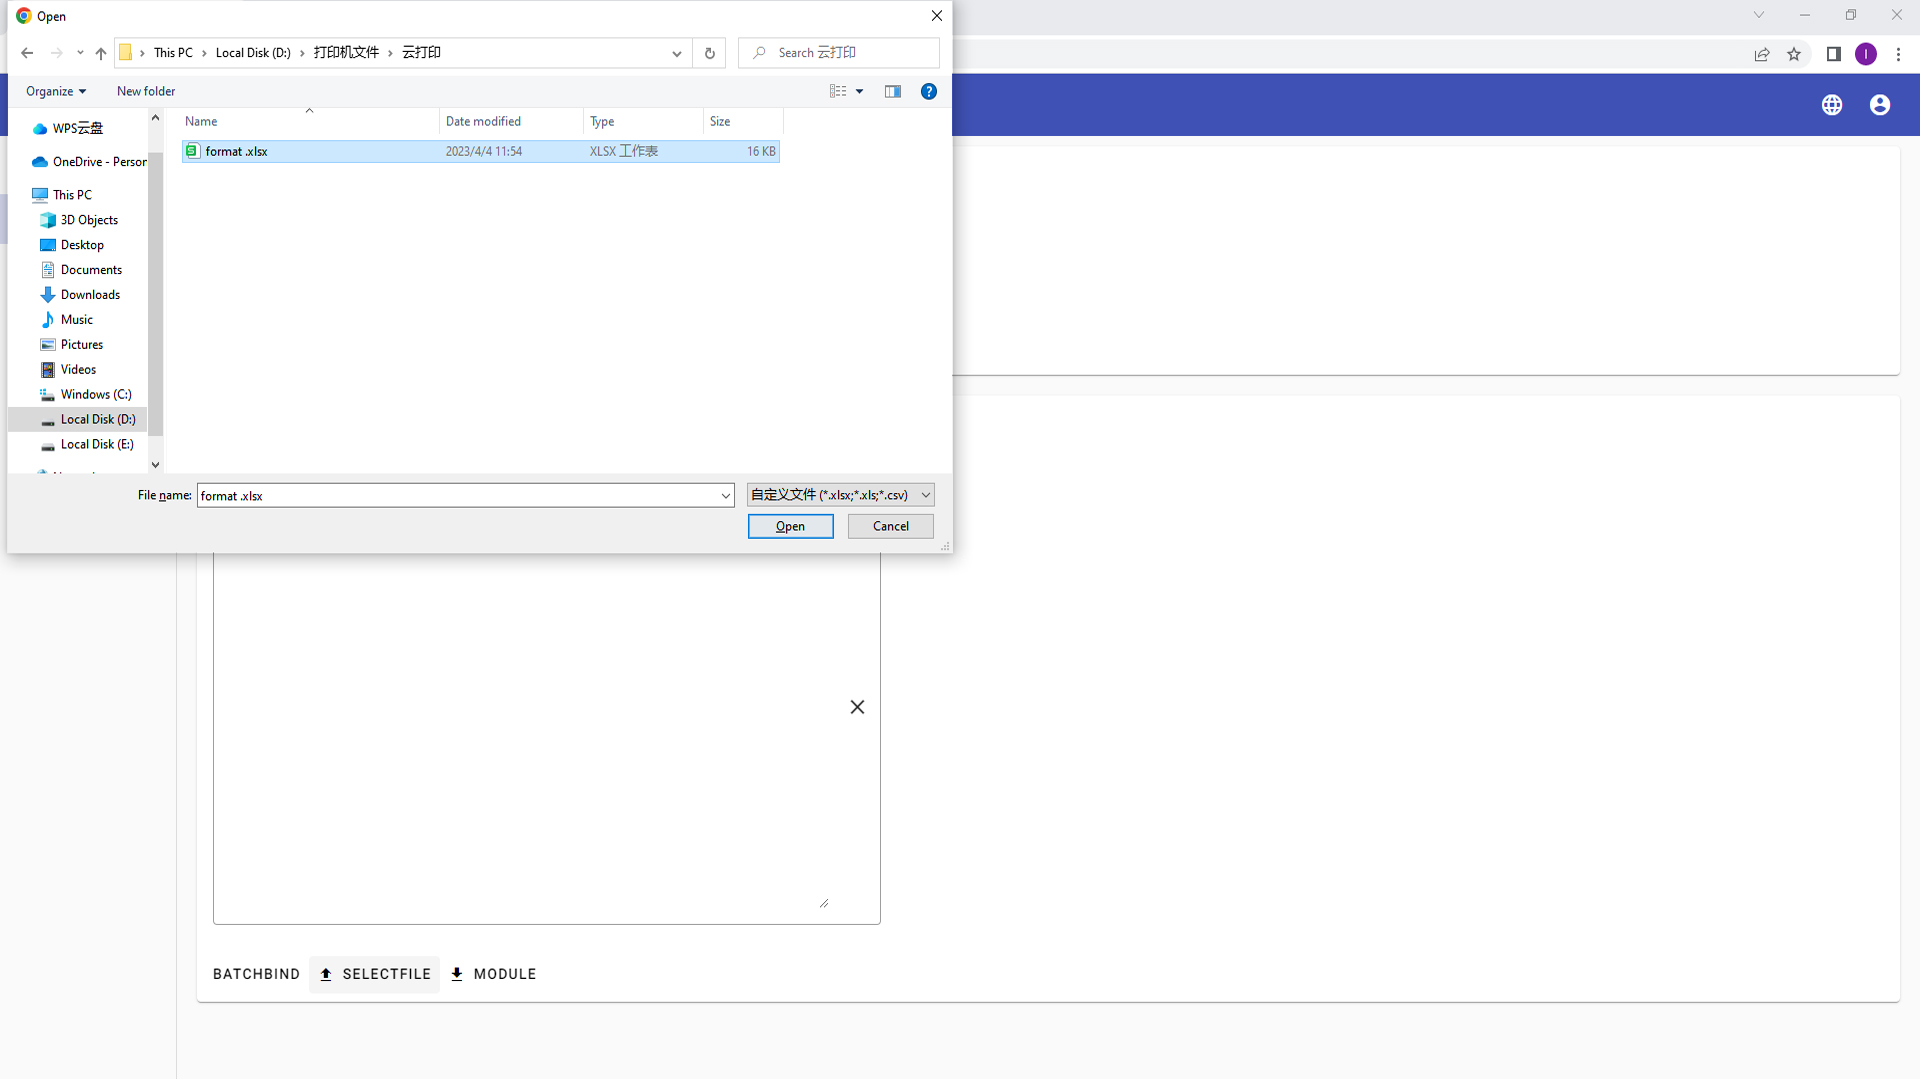This screenshot has width=1920, height=1080.
Task: Select Local Disk (E:) in tree
Action: coord(96,444)
